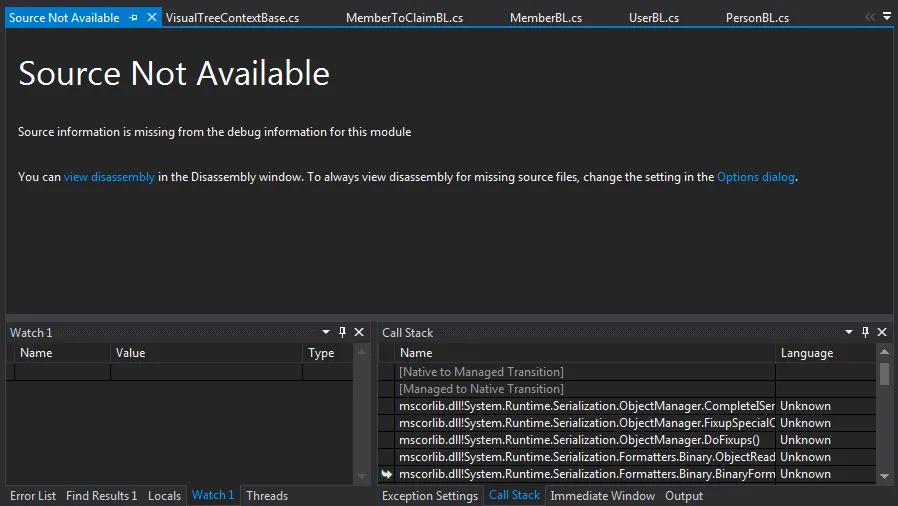Switch to the Error List tab

pos(33,496)
